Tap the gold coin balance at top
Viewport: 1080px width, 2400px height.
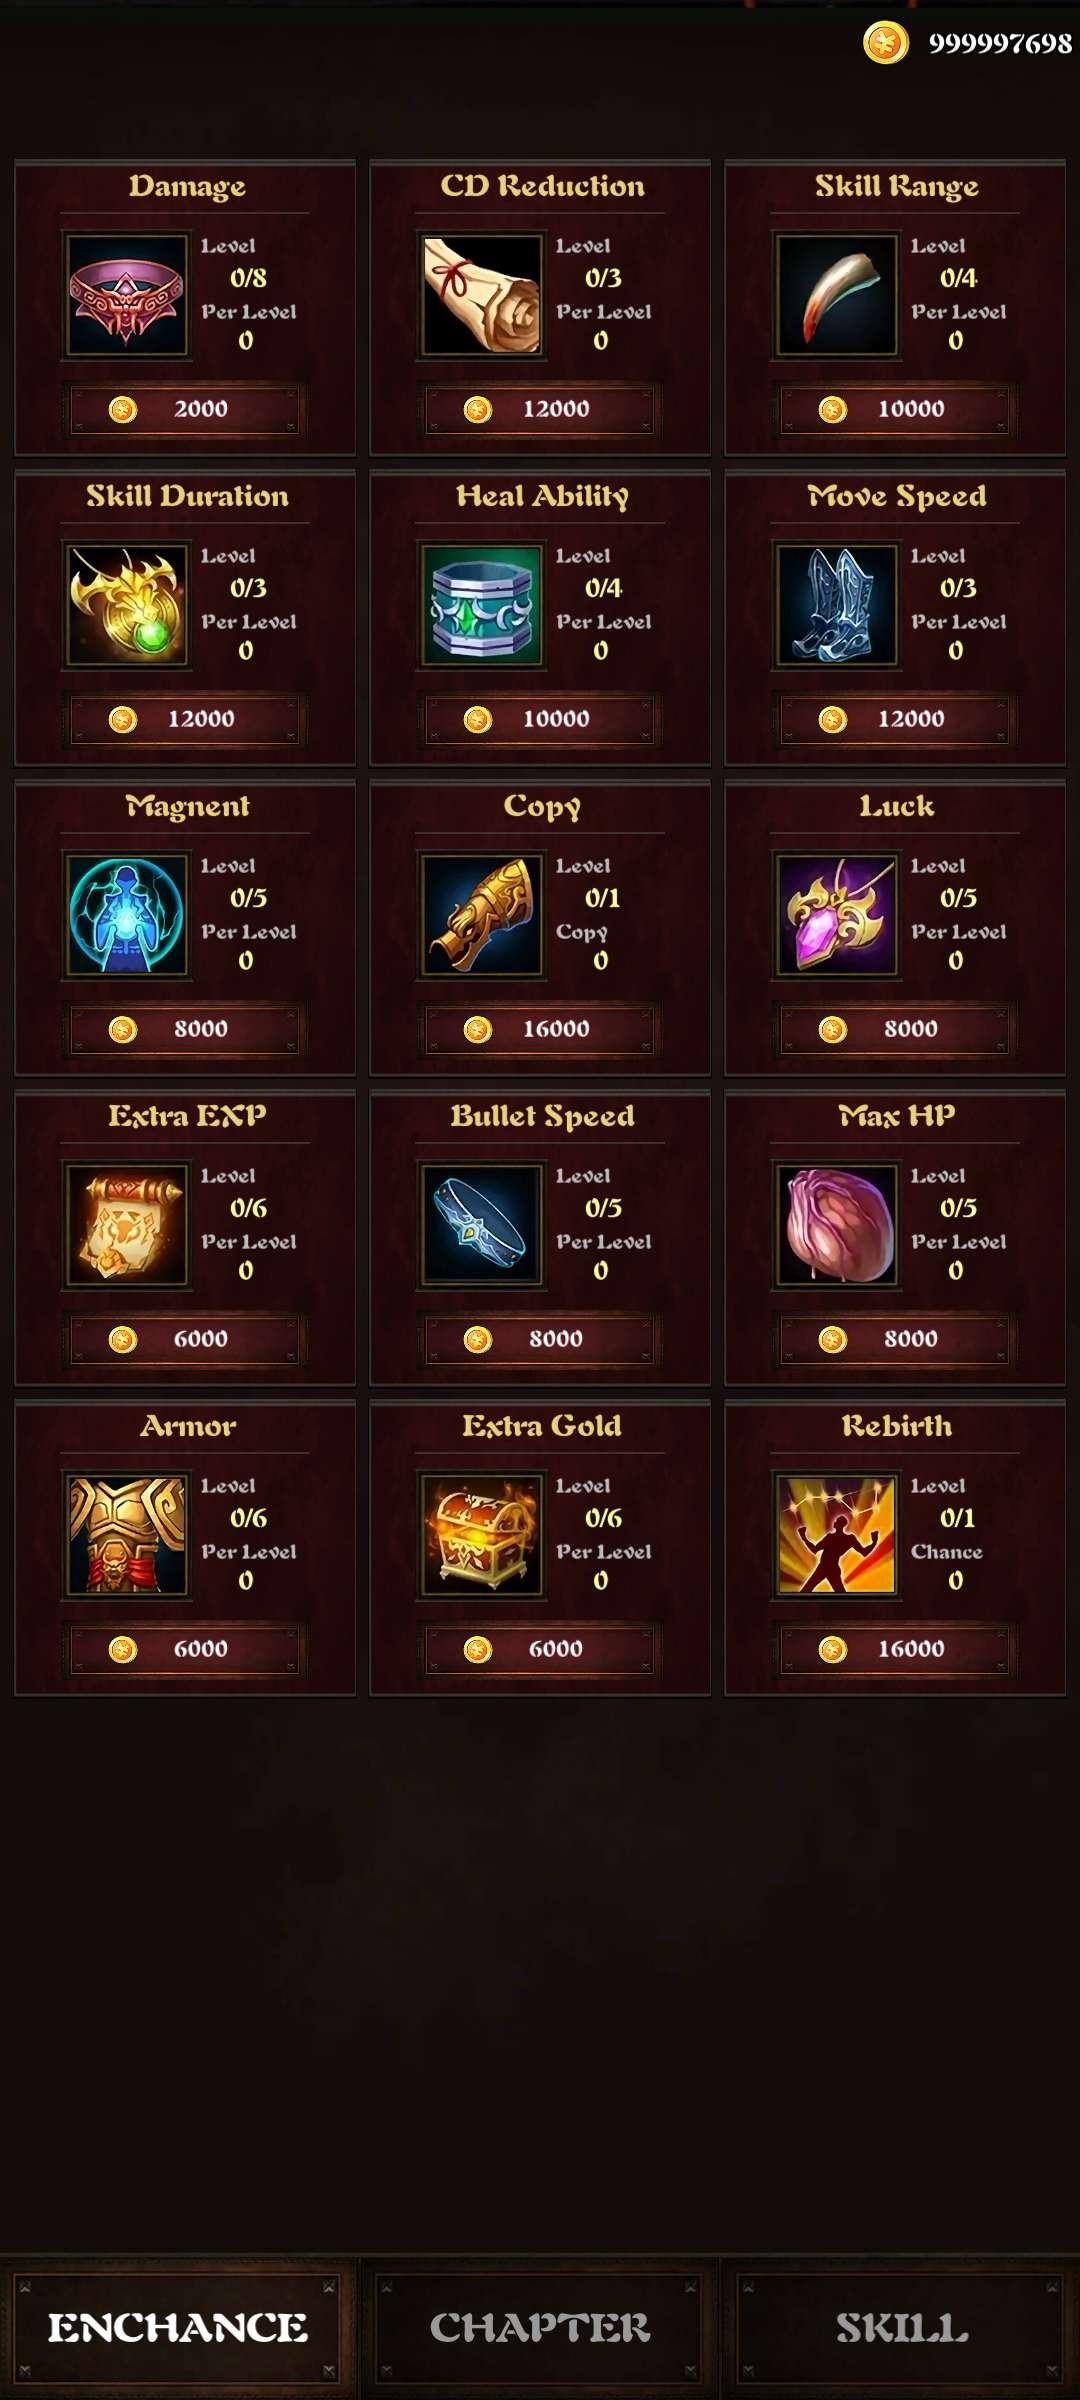(968, 44)
